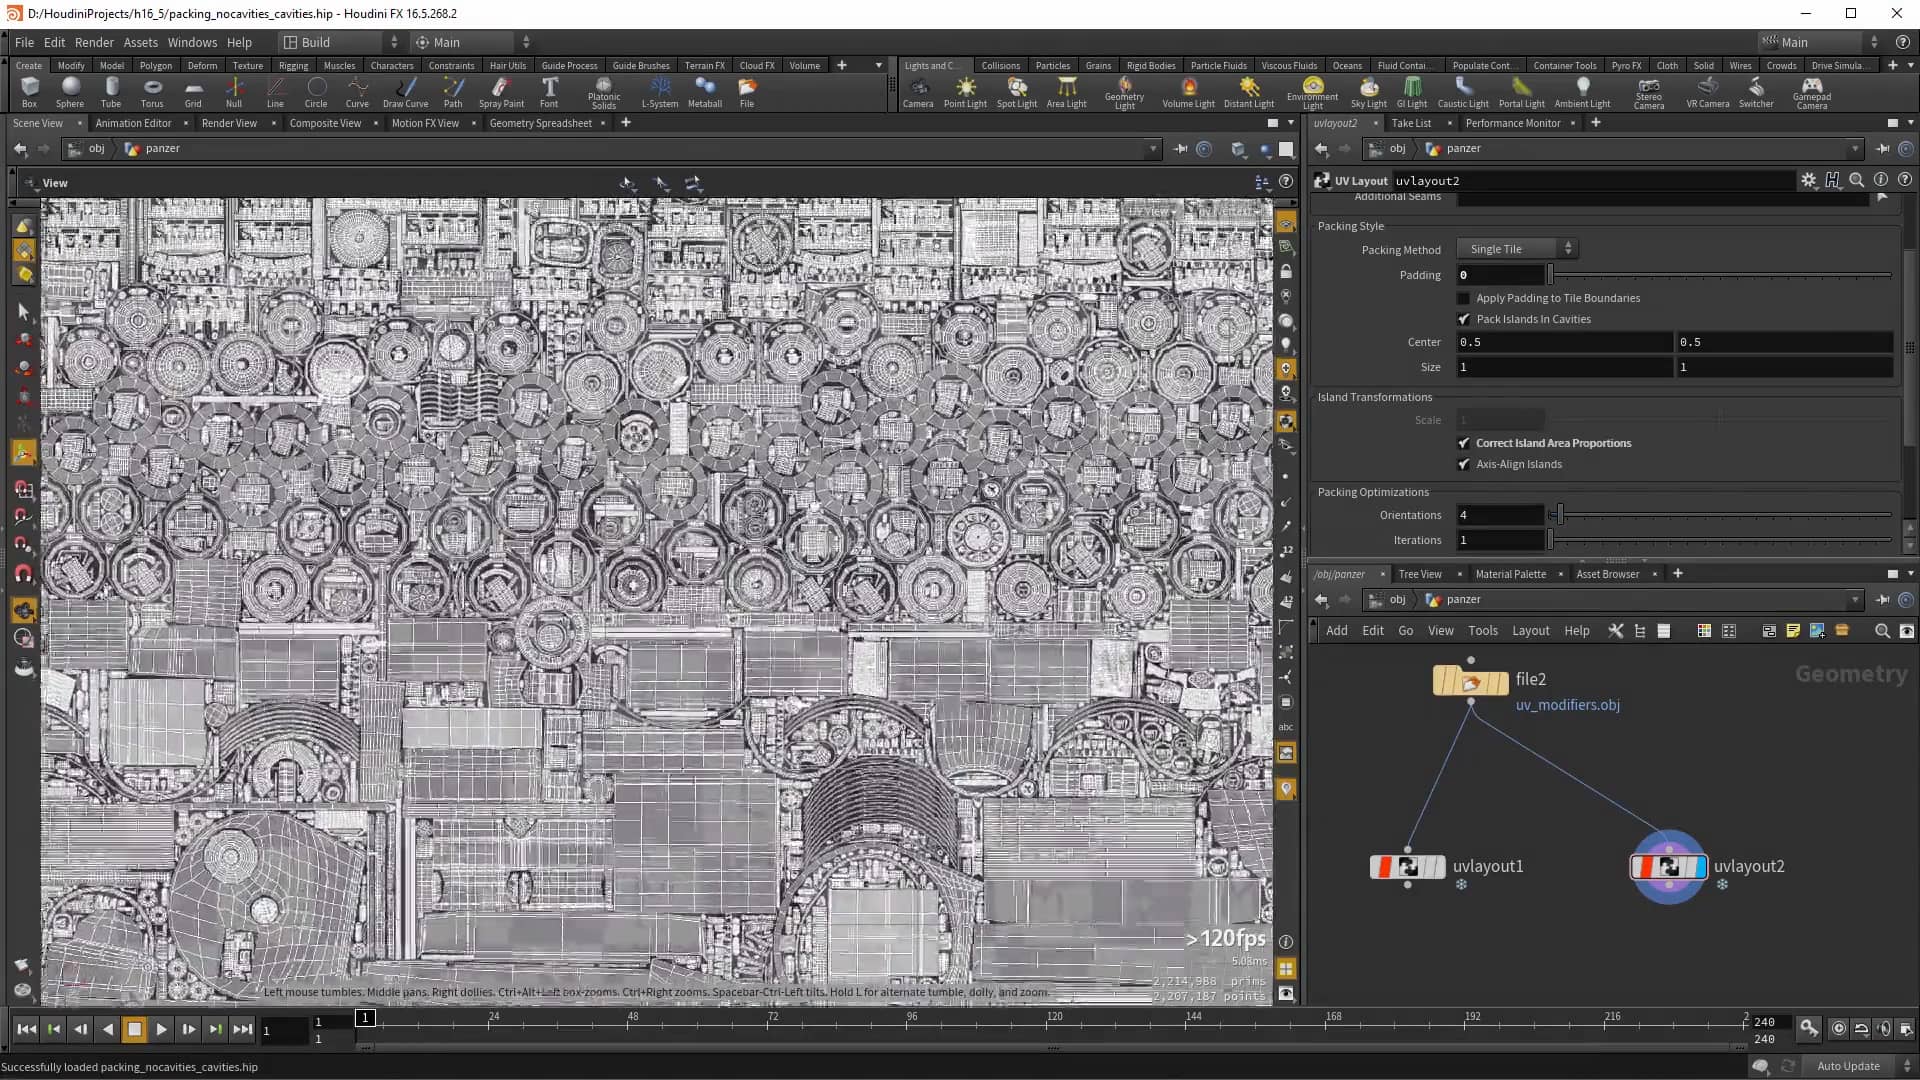Open the network editor search icon

[1883, 631]
